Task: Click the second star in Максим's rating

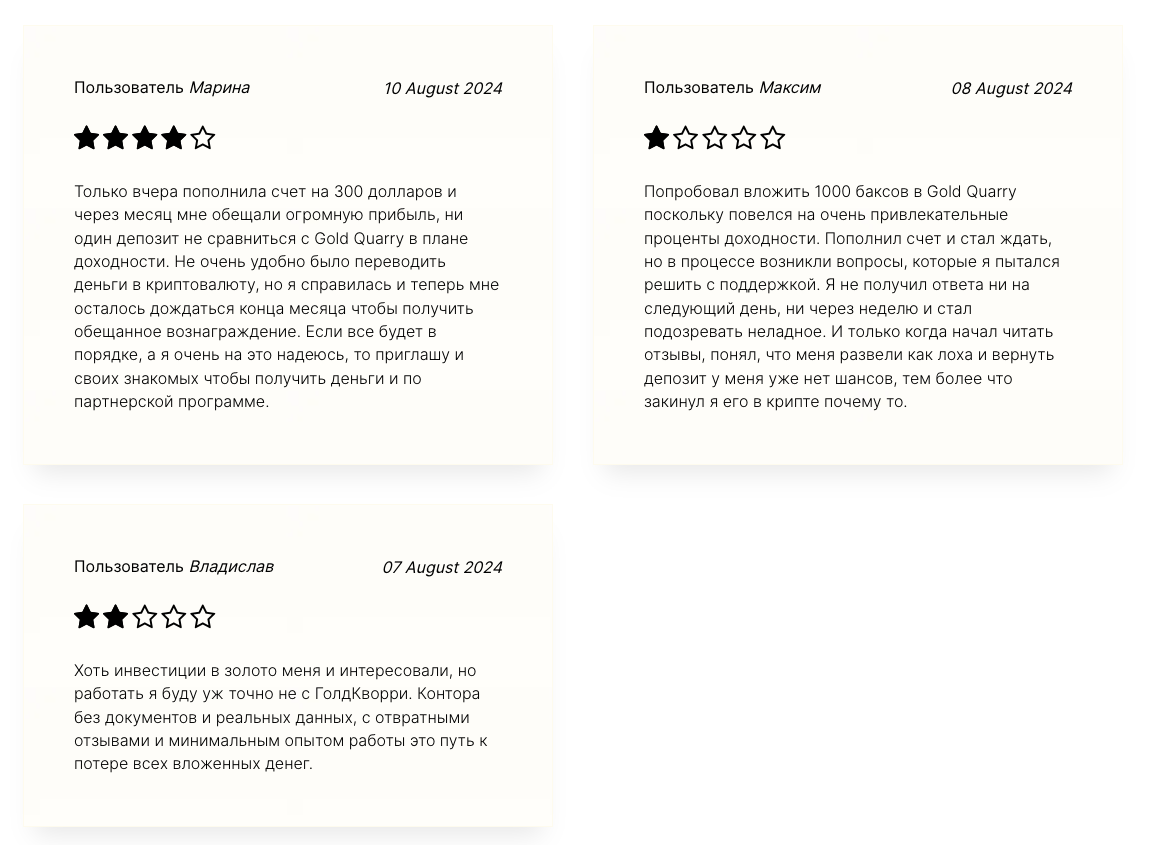Action: 685,138
